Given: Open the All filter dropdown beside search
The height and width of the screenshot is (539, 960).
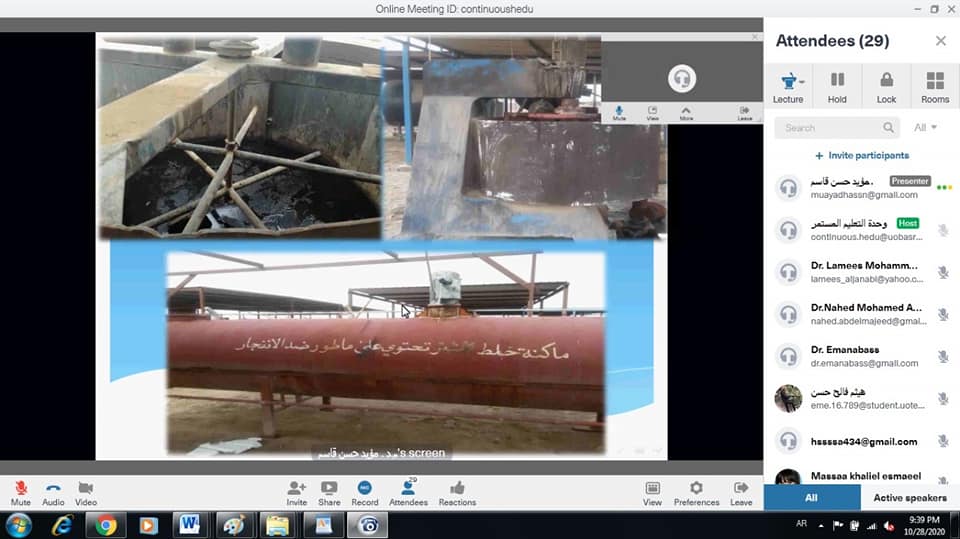Looking at the screenshot, I should pyautogui.click(x=925, y=128).
